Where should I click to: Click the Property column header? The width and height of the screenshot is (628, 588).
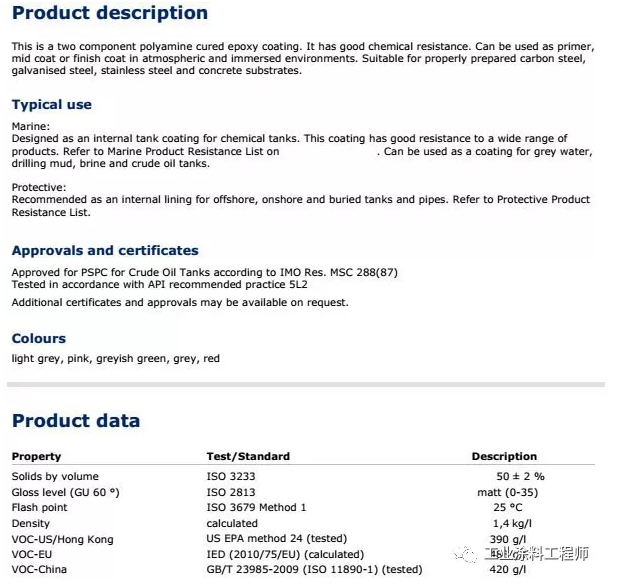pyautogui.click(x=36, y=456)
